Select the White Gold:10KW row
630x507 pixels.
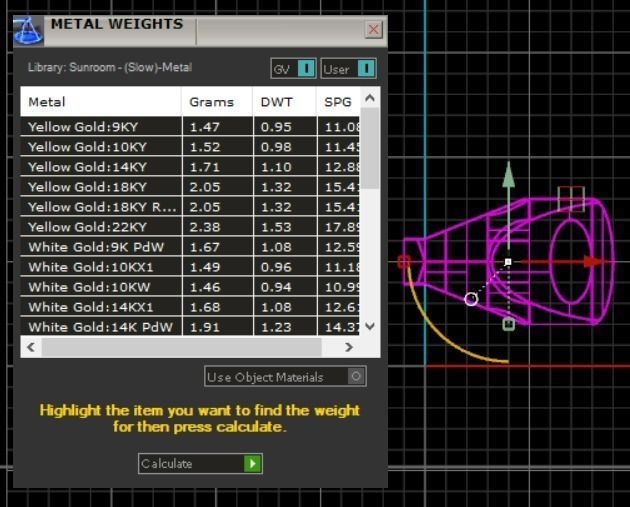[190, 288]
